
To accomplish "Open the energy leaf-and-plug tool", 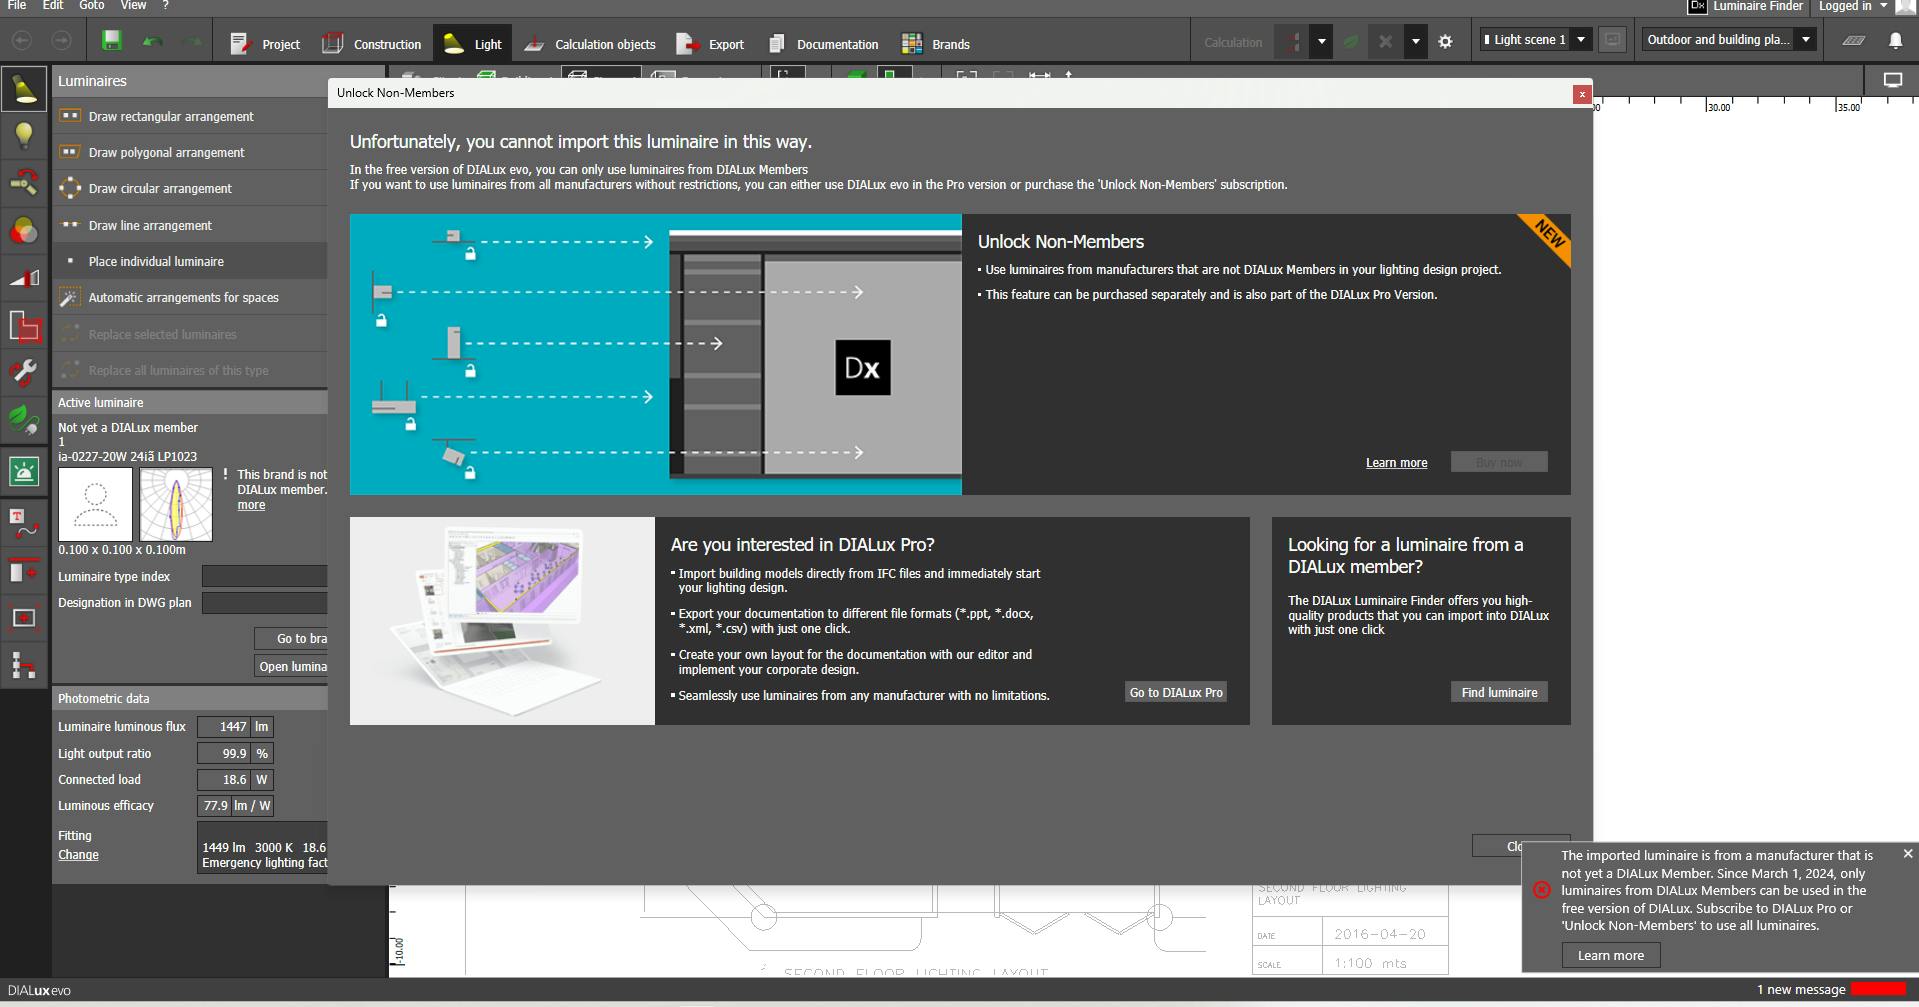I will pos(24,418).
